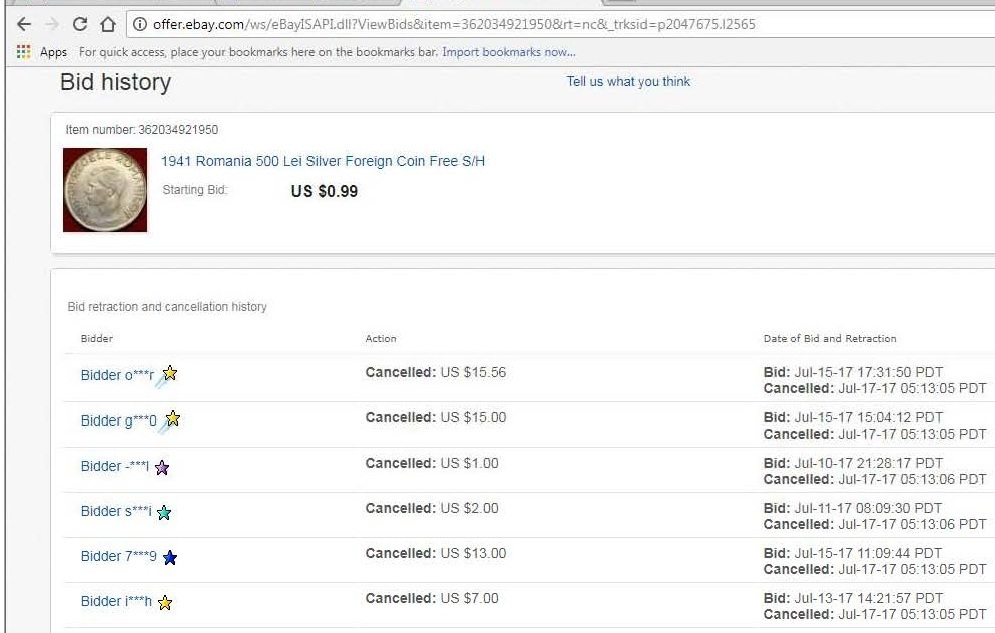995x633 pixels.
Task: Click teal star beside Bidder s***i
Action: tap(164, 512)
